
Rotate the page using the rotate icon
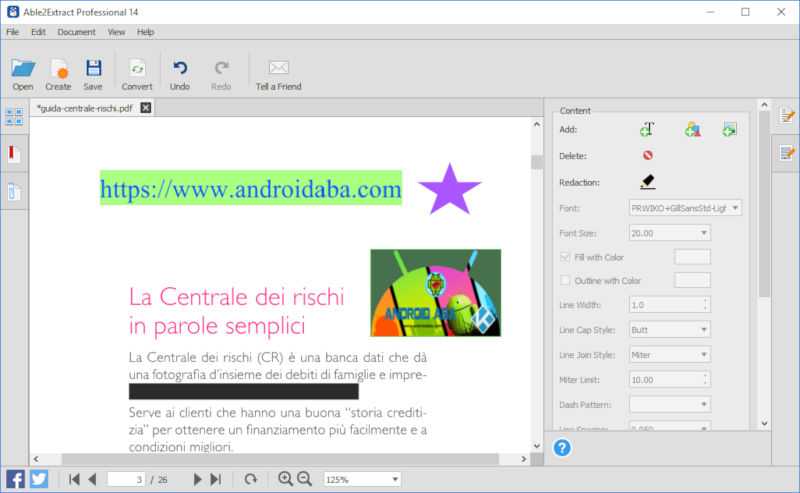click(x=250, y=479)
